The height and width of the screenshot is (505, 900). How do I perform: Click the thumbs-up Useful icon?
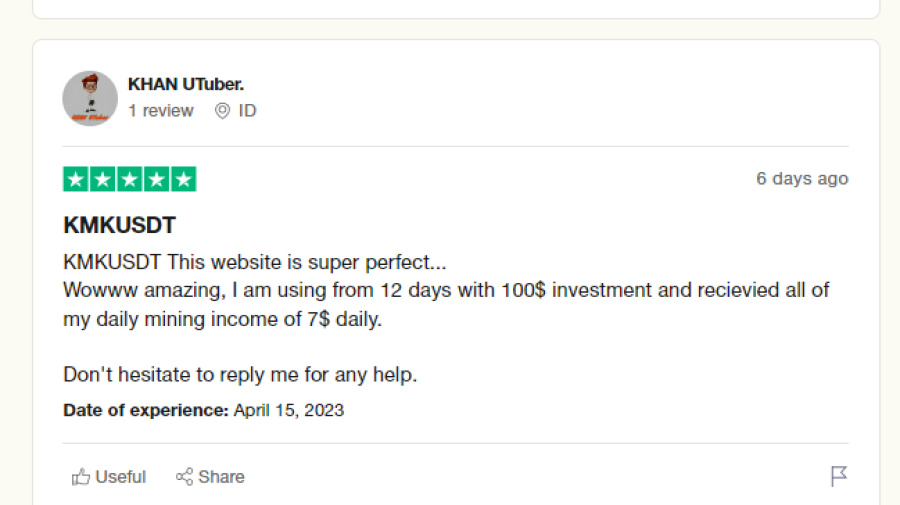[81, 477]
